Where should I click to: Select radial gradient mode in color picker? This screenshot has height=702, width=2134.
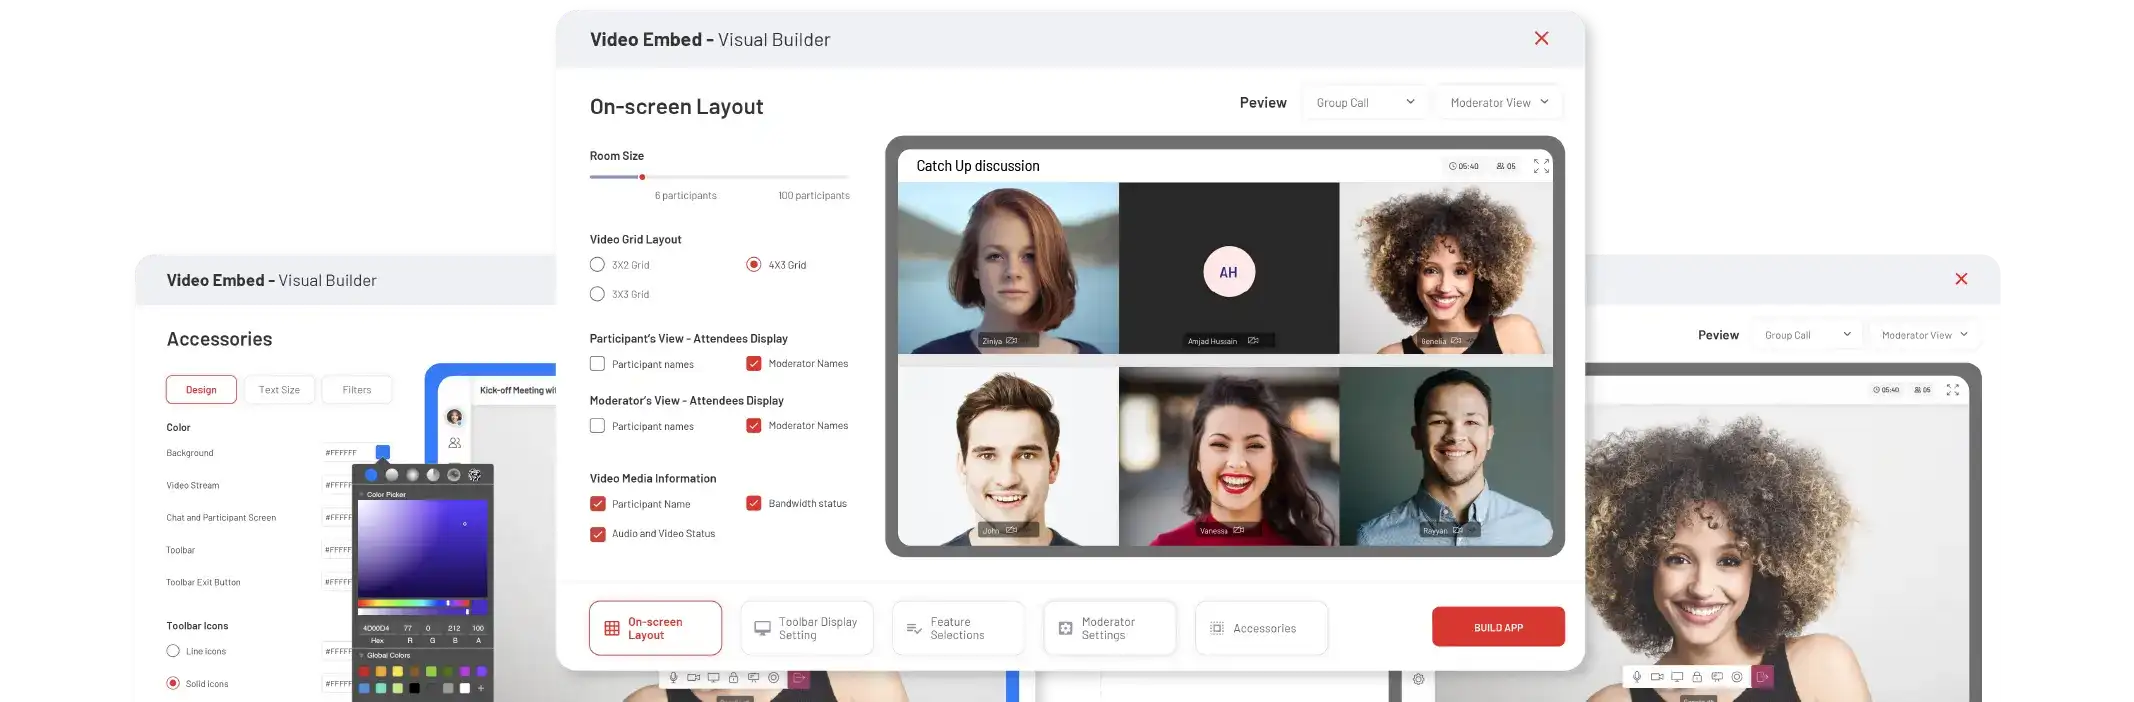tap(412, 475)
